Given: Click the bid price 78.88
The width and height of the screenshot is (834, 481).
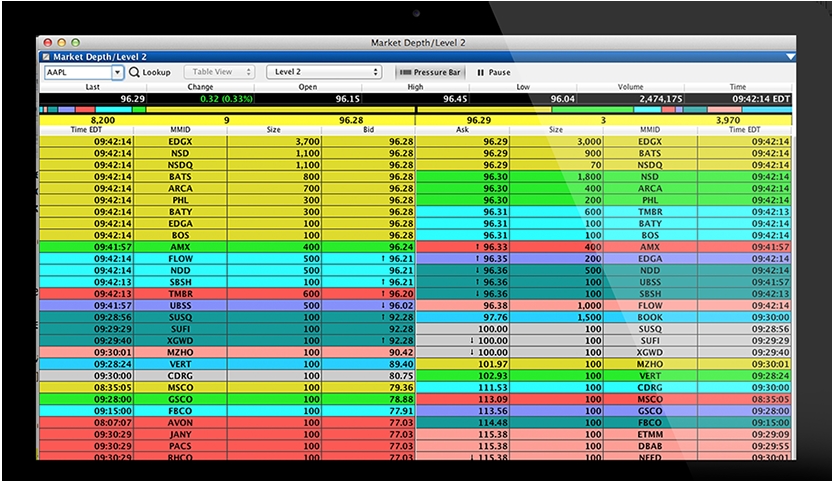Looking at the screenshot, I should tap(401, 399).
